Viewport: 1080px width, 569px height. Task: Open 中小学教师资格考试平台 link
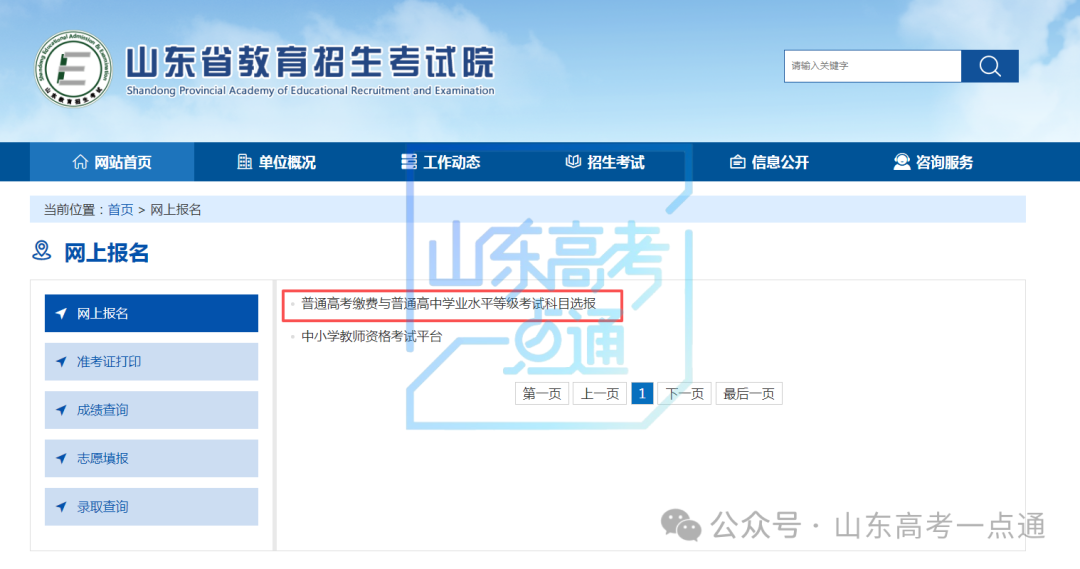(x=371, y=337)
